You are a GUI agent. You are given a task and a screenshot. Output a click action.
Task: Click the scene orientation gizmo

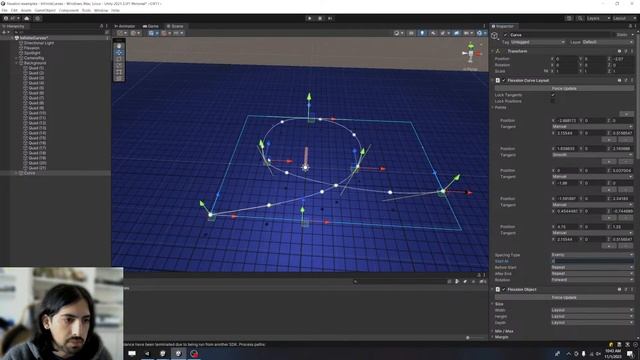point(471,53)
